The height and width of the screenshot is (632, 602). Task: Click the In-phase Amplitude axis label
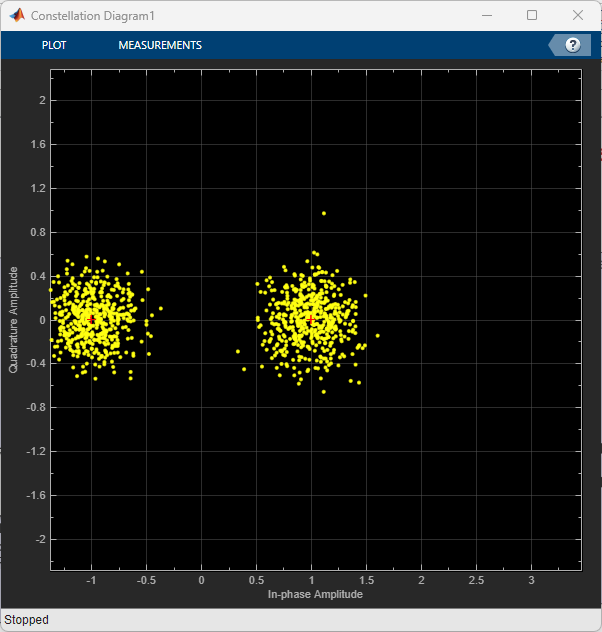tap(315, 595)
